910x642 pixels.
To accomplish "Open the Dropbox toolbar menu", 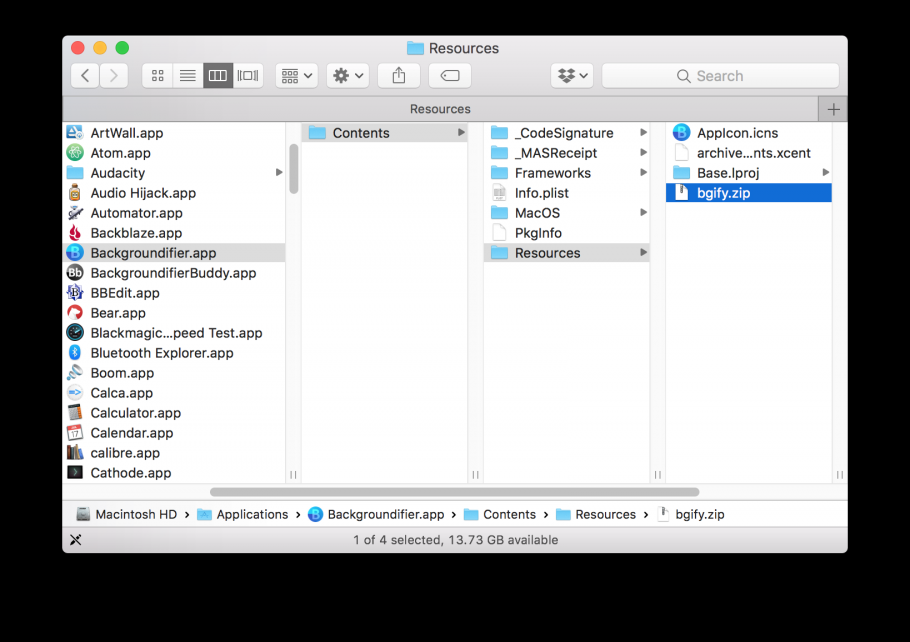I will (x=572, y=75).
